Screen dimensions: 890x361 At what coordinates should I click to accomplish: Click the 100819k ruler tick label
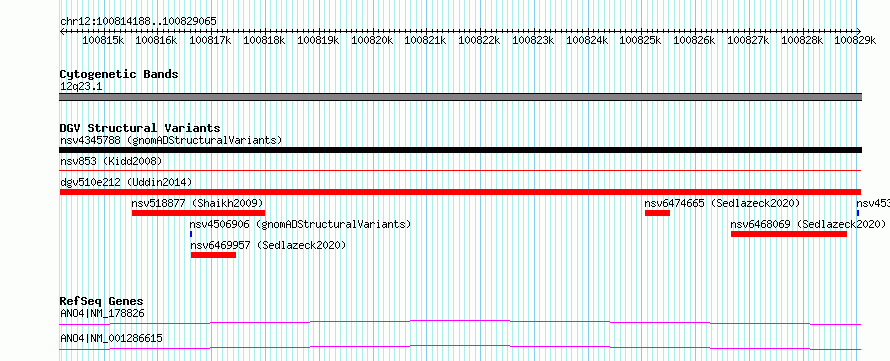pyautogui.click(x=318, y=40)
